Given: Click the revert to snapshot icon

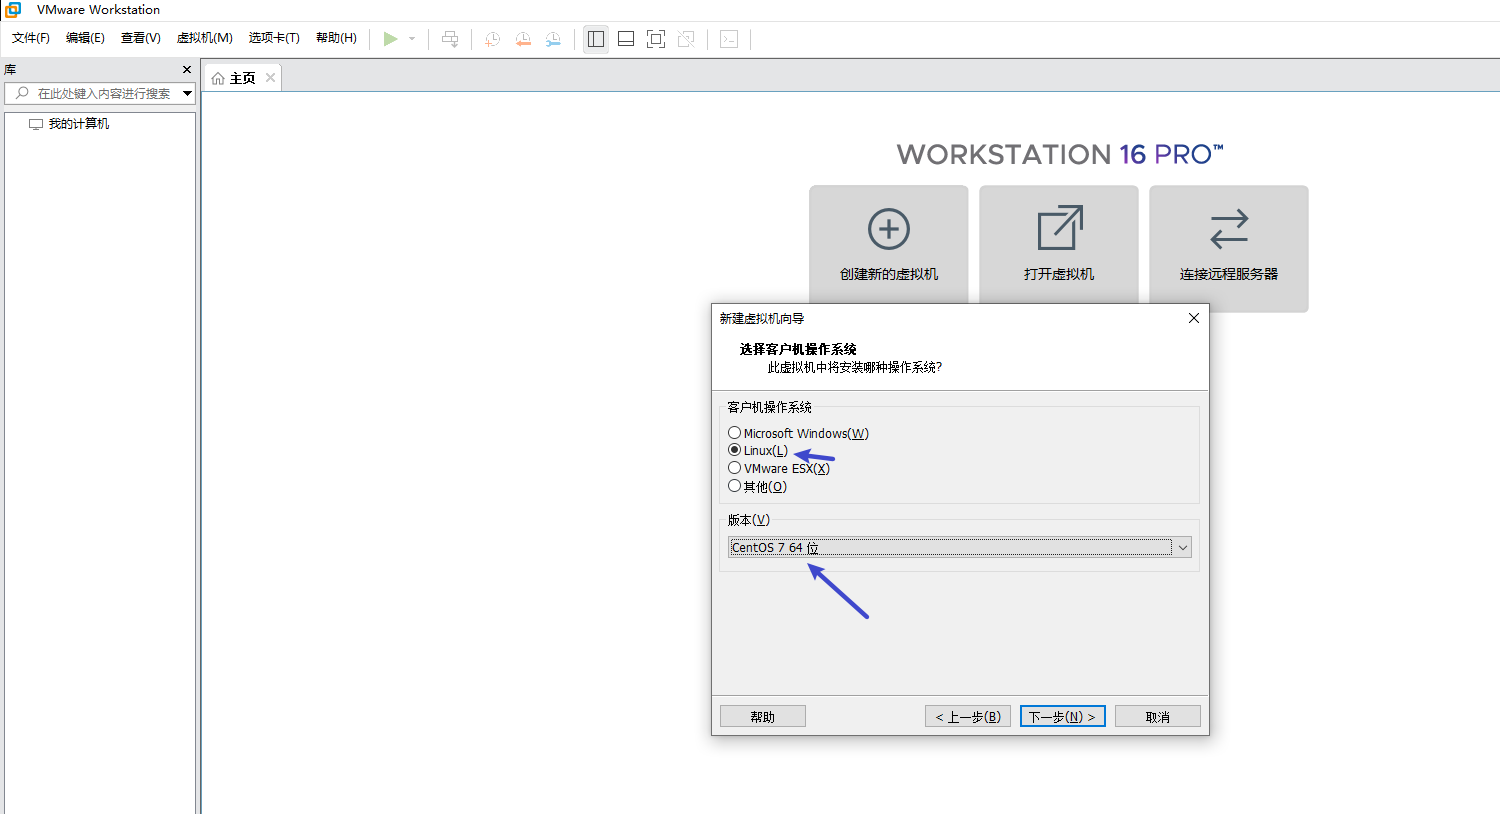Looking at the screenshot, I should pos(523,39).
